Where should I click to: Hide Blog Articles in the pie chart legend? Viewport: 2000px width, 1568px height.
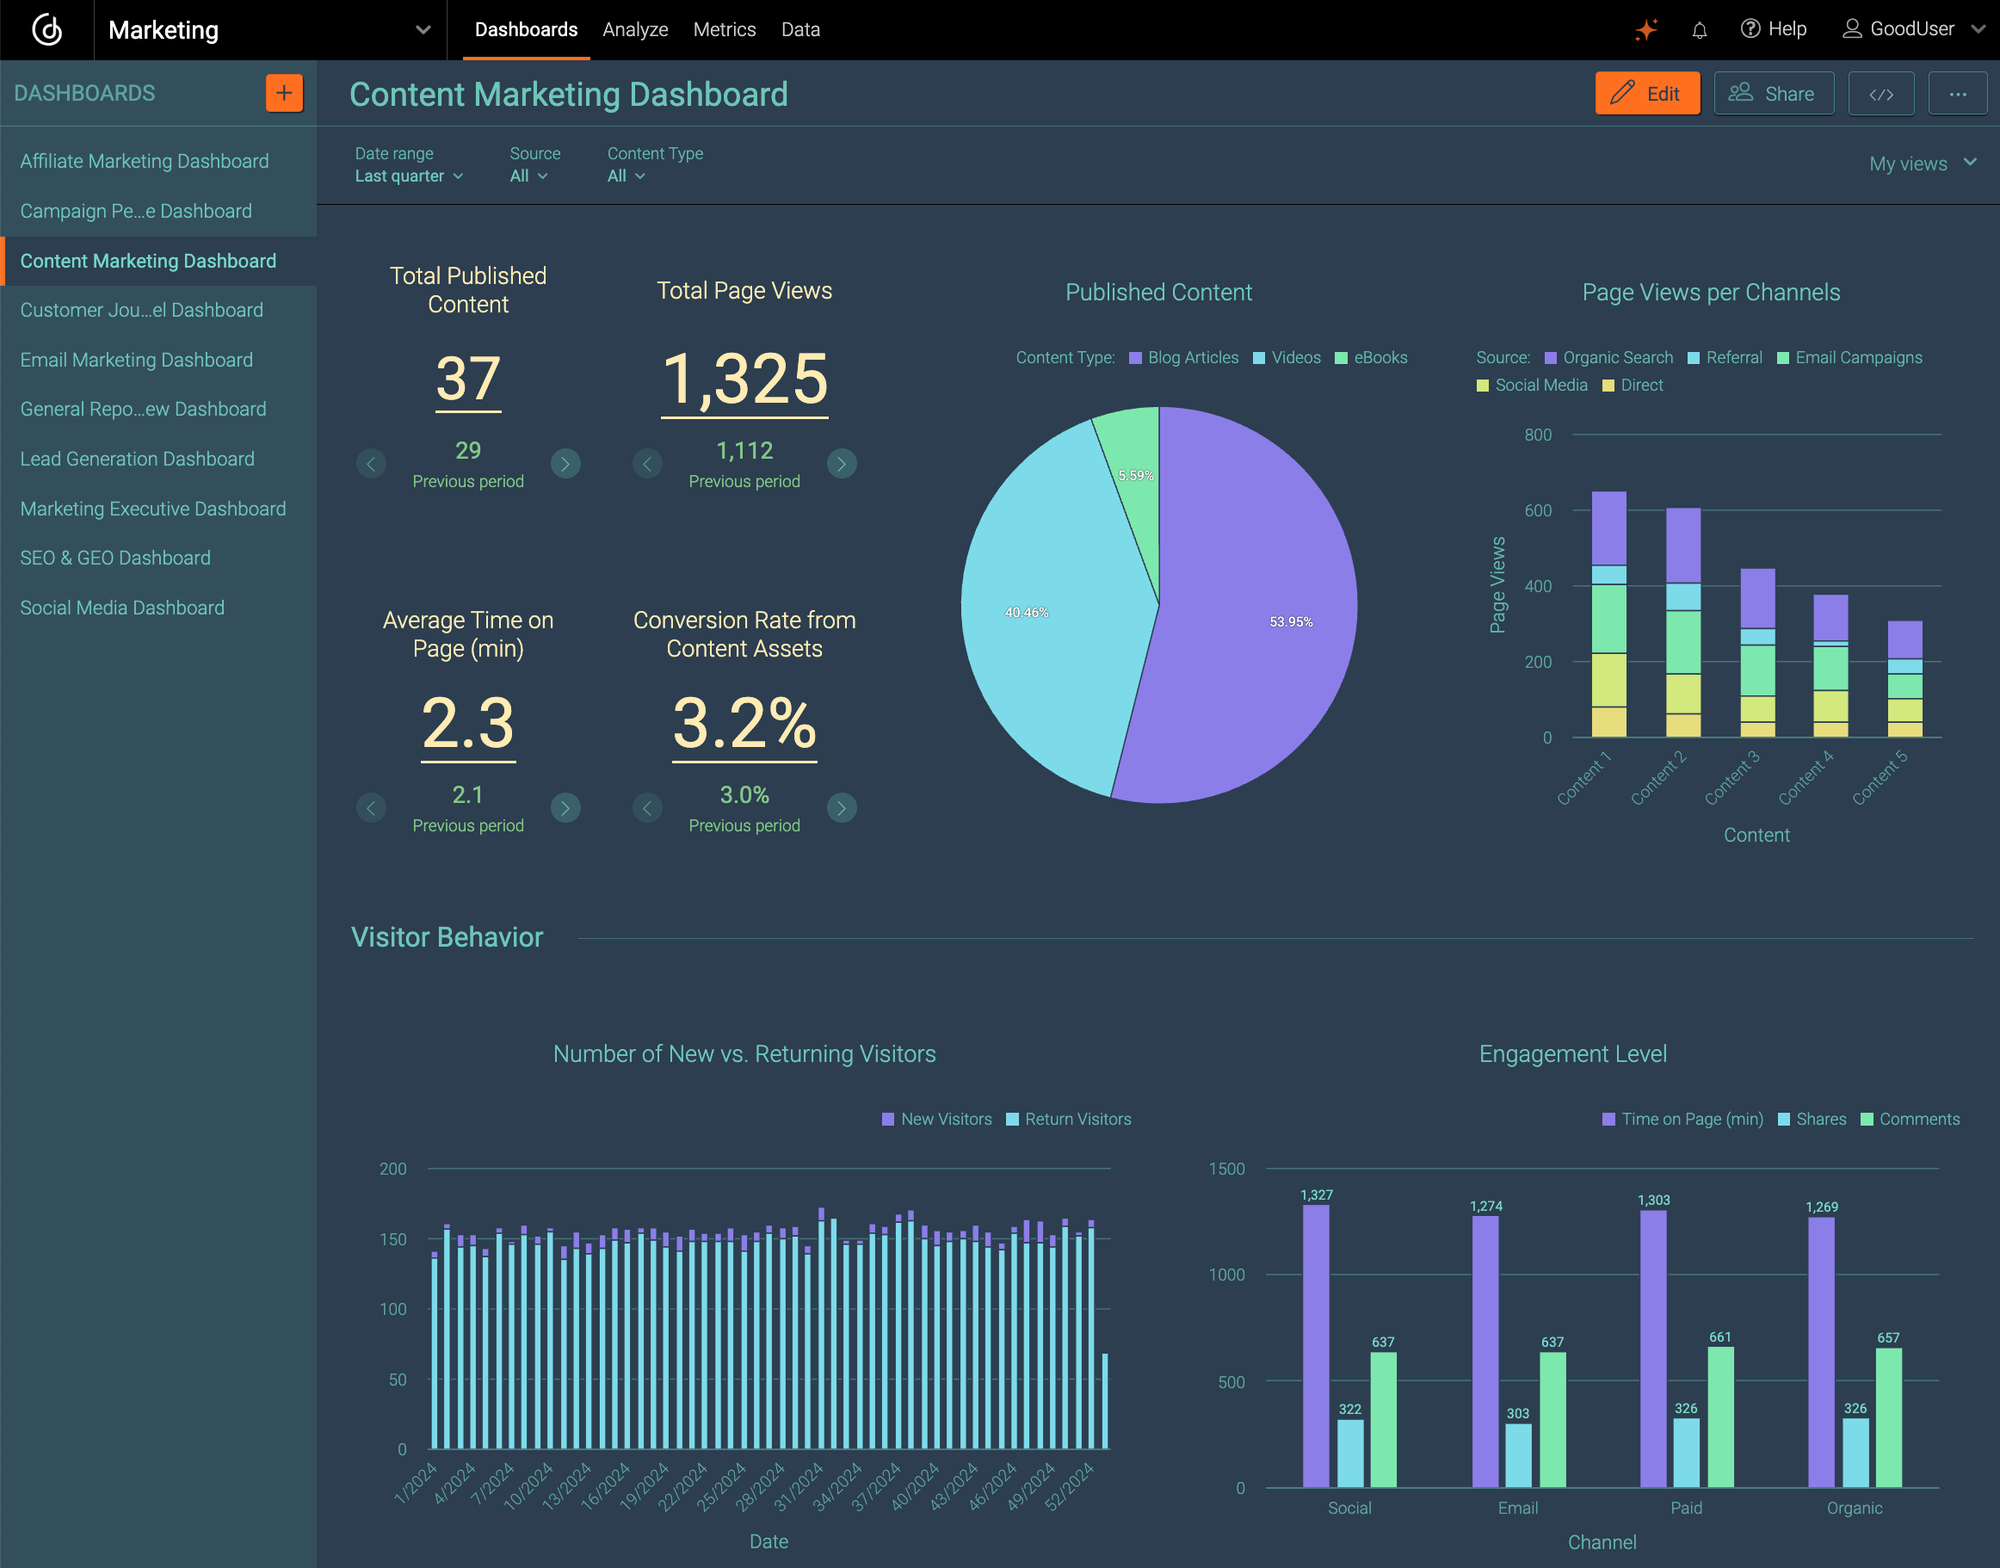(1184, 357)
